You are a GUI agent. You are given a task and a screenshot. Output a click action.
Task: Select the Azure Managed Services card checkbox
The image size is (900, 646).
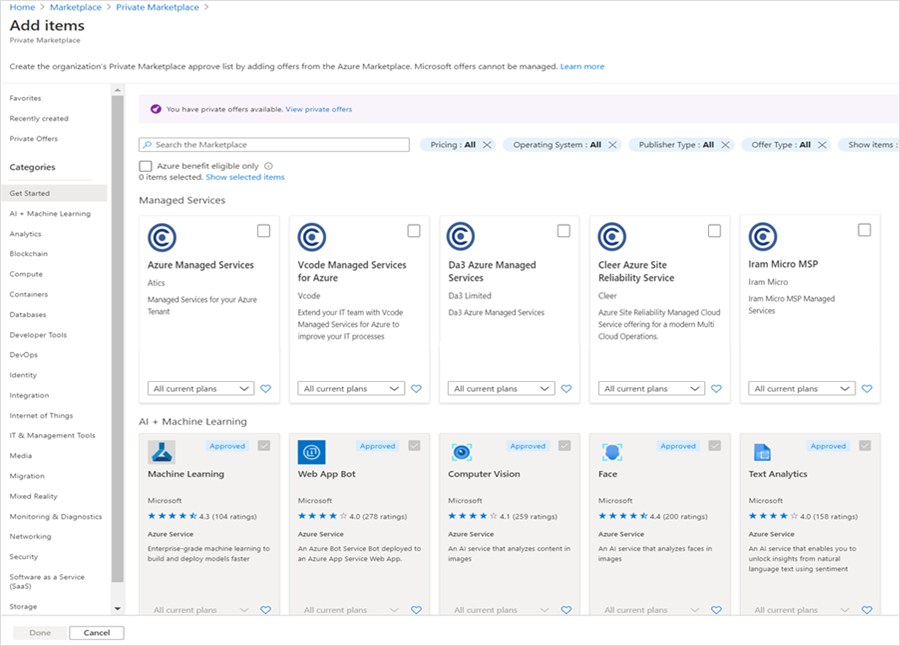click(265, 230)
